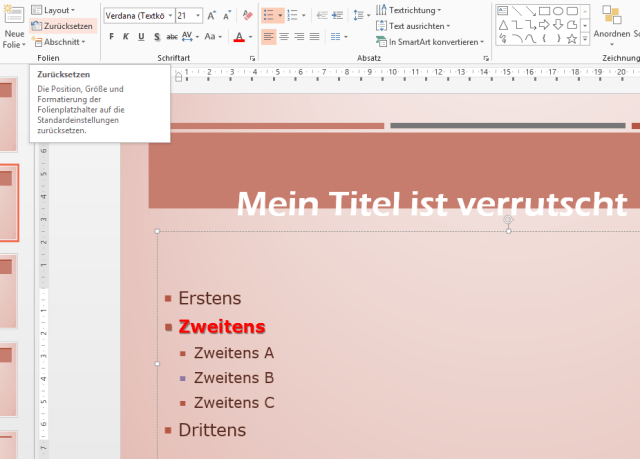Screen dimensions: 640x459
Task: Open the Anordnen menu
Action: coord(611,26)
